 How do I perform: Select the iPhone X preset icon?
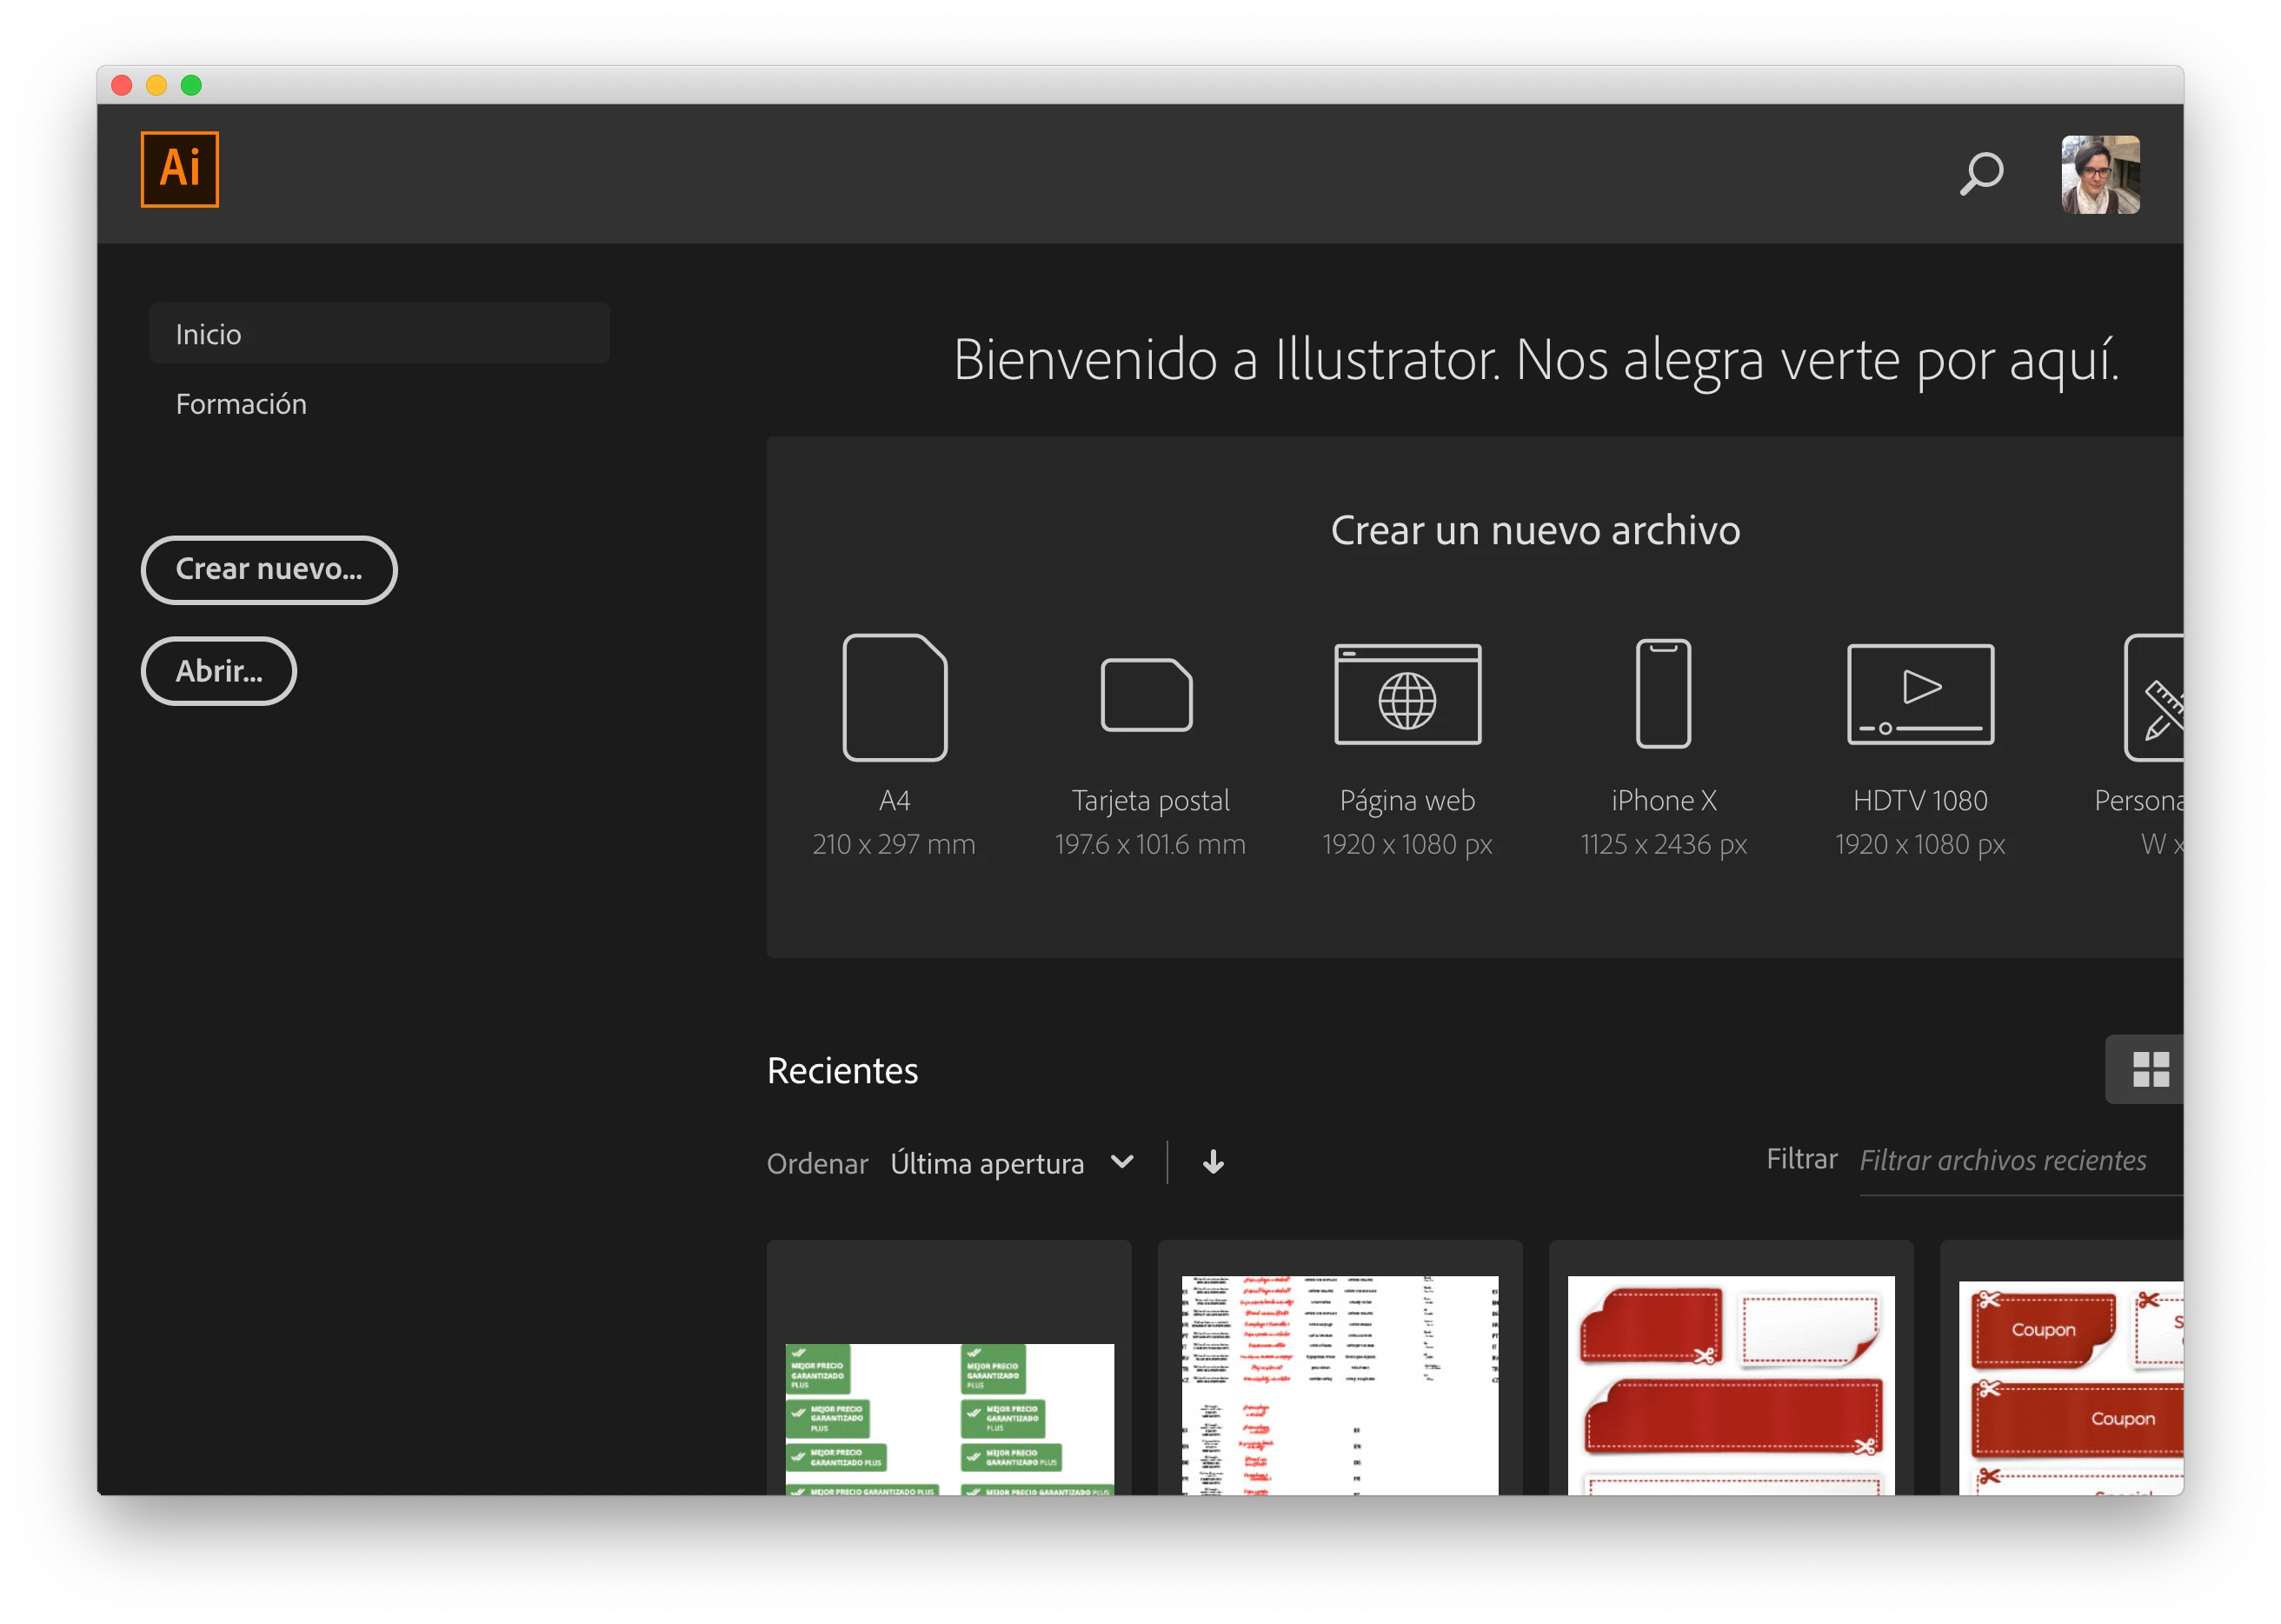pos(1663,694)
